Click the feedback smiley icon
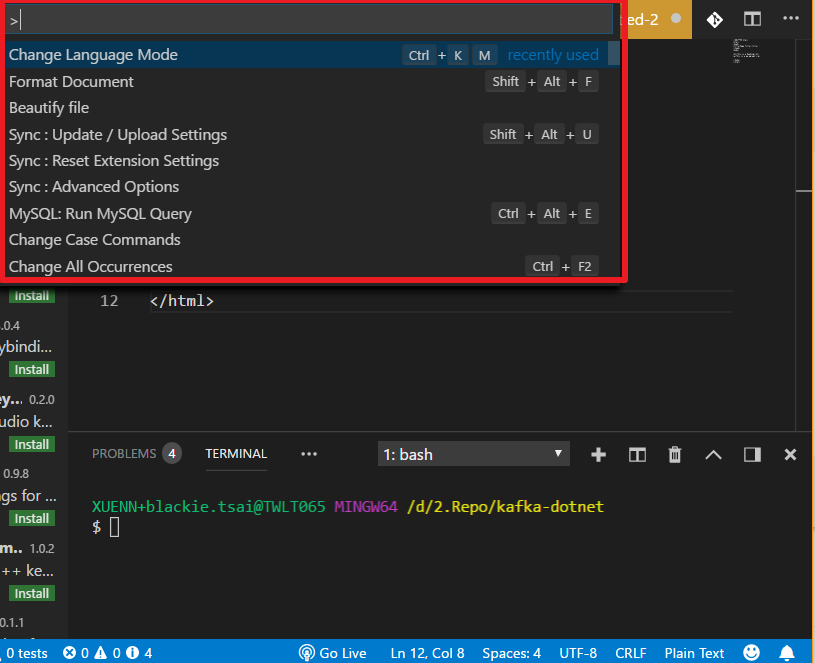This screenshot has width=815, height=663. click(750, 653)
